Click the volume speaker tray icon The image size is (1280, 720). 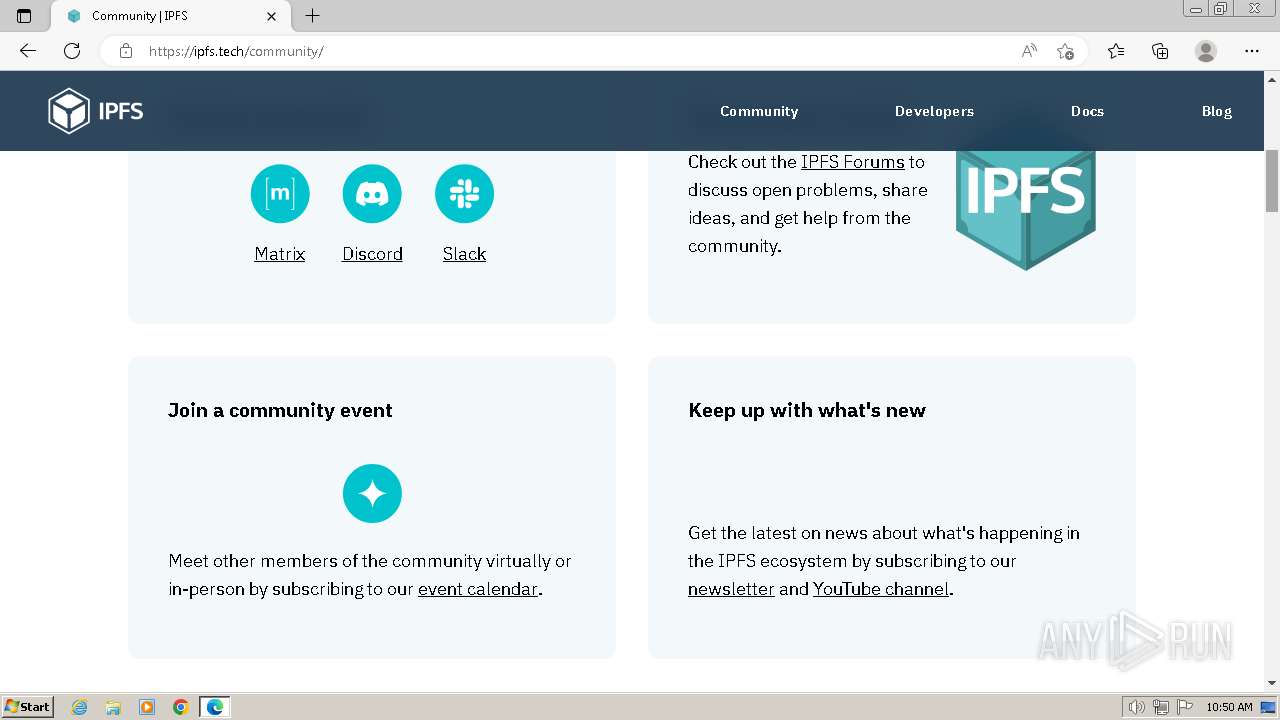(1137, 707)
